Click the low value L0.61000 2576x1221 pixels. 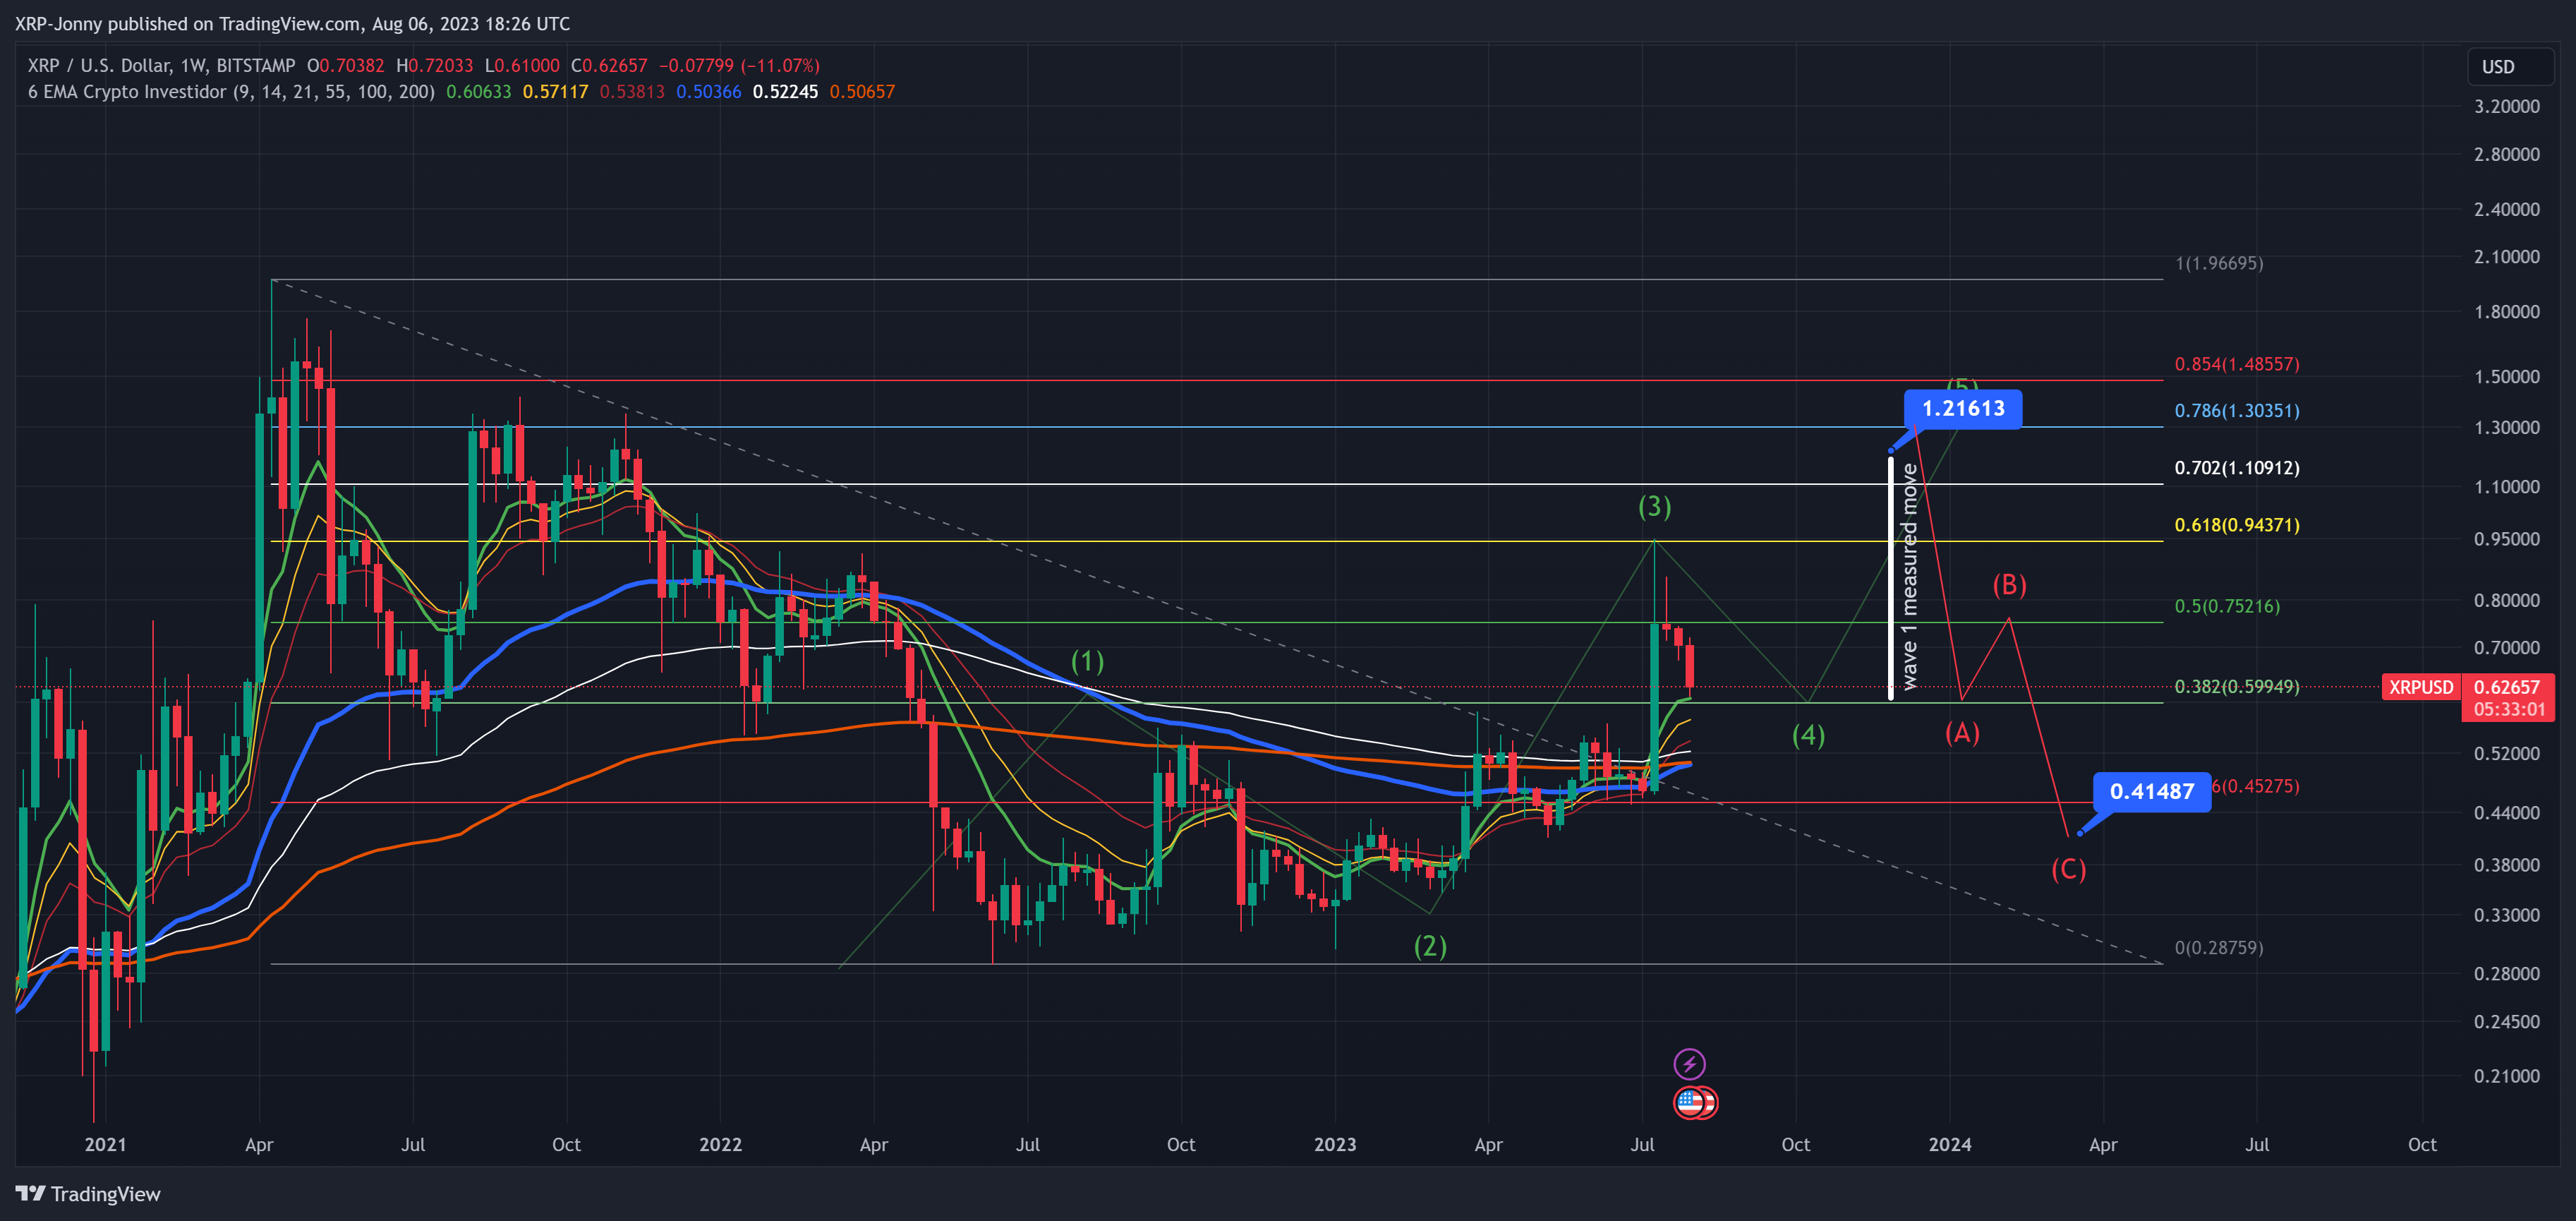click(522, 65)
